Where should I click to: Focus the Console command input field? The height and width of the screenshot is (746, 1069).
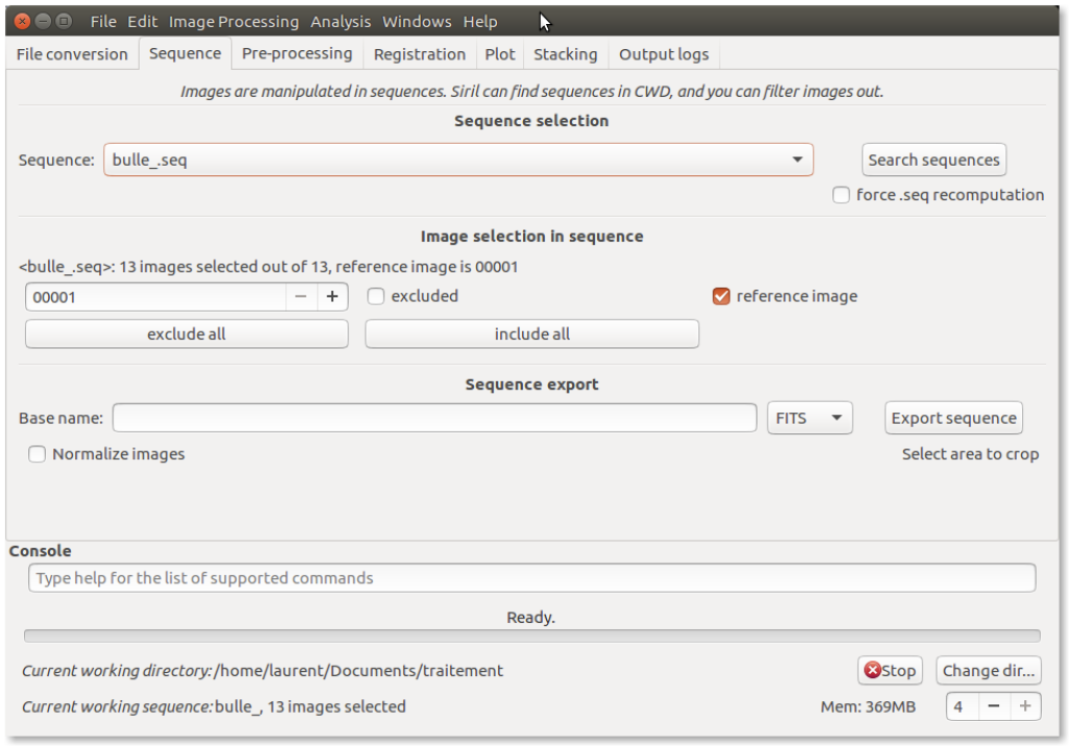tap(531, 578)
